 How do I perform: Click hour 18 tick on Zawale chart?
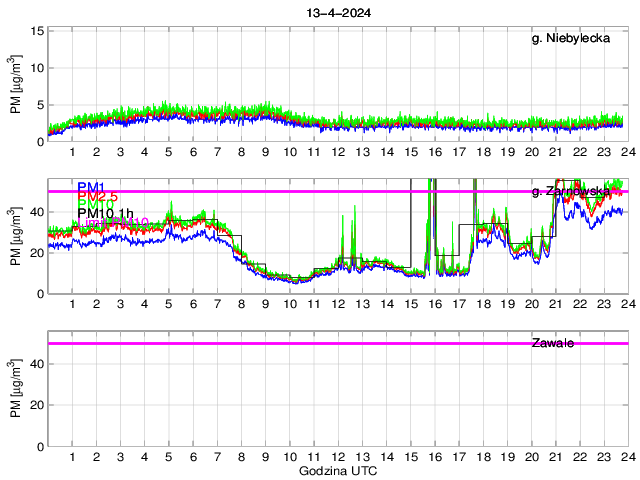pos(483,457)
